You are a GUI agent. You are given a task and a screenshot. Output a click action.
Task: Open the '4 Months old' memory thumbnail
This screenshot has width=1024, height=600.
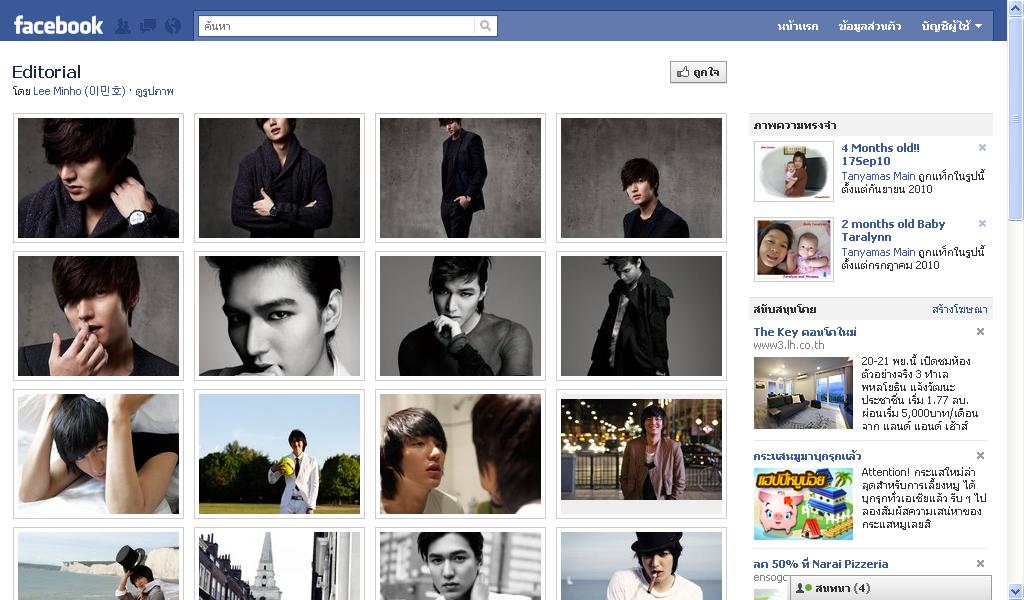point(793,171)
